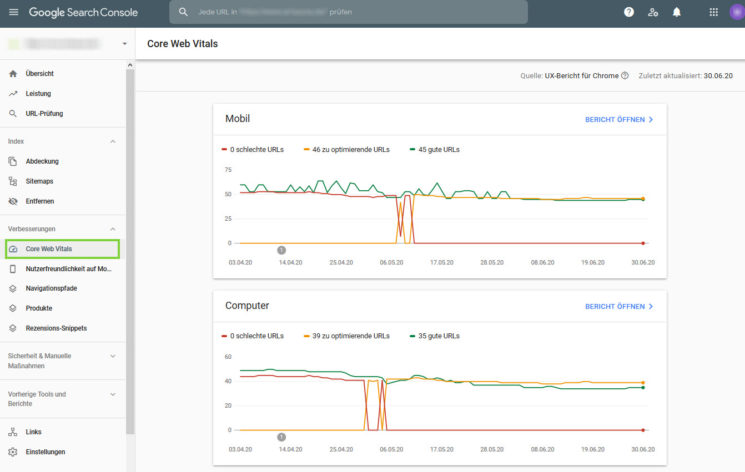This screenshot has height=472, width=745.
Task: Open the hamburger navigation menu
Action: (x=13, y=12)
